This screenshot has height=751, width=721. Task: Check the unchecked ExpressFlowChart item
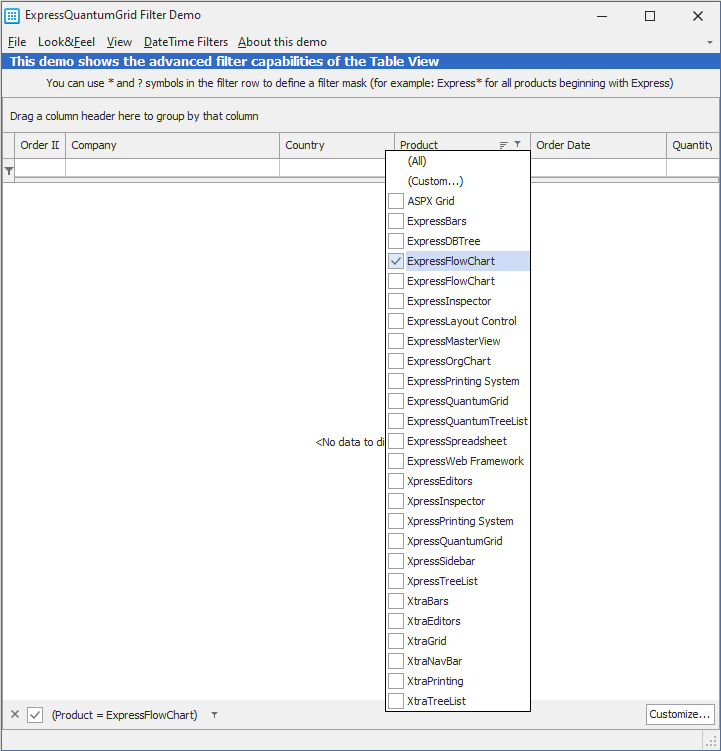(396, 281)
